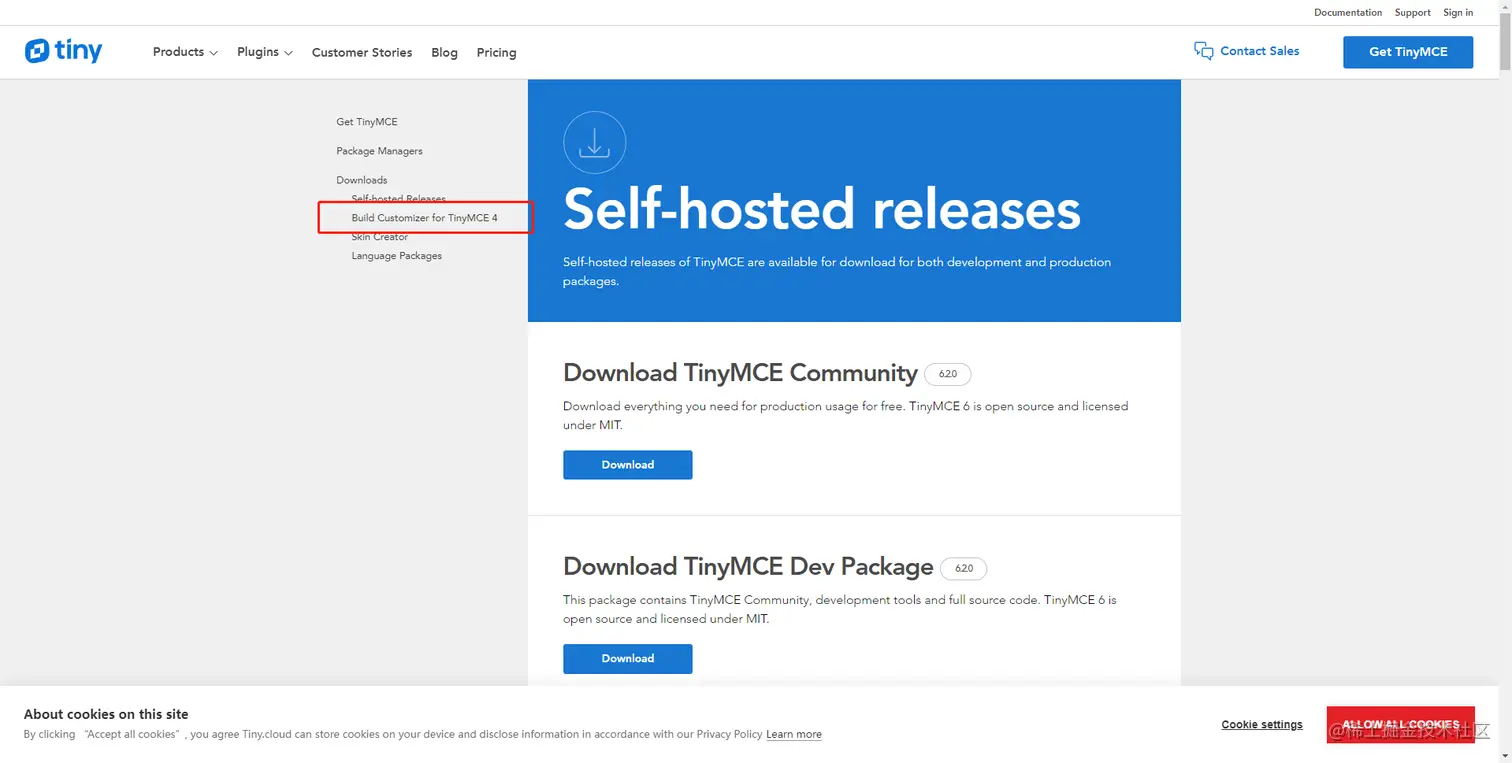Download TinyMCE Community package
This screenshot has width=1512, height=763.
(628, 465)
